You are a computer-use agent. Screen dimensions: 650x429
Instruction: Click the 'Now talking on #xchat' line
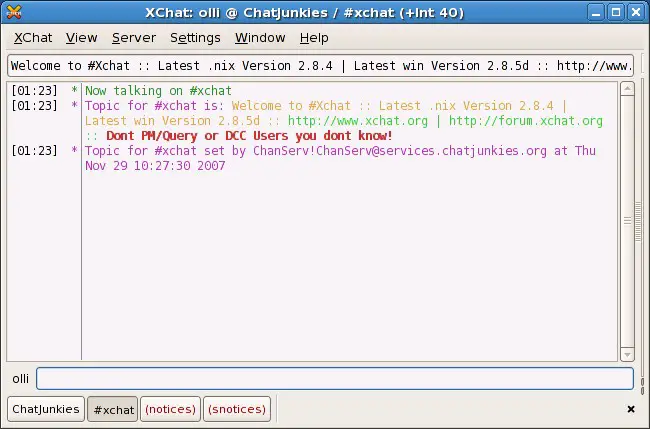click(158, 91)
